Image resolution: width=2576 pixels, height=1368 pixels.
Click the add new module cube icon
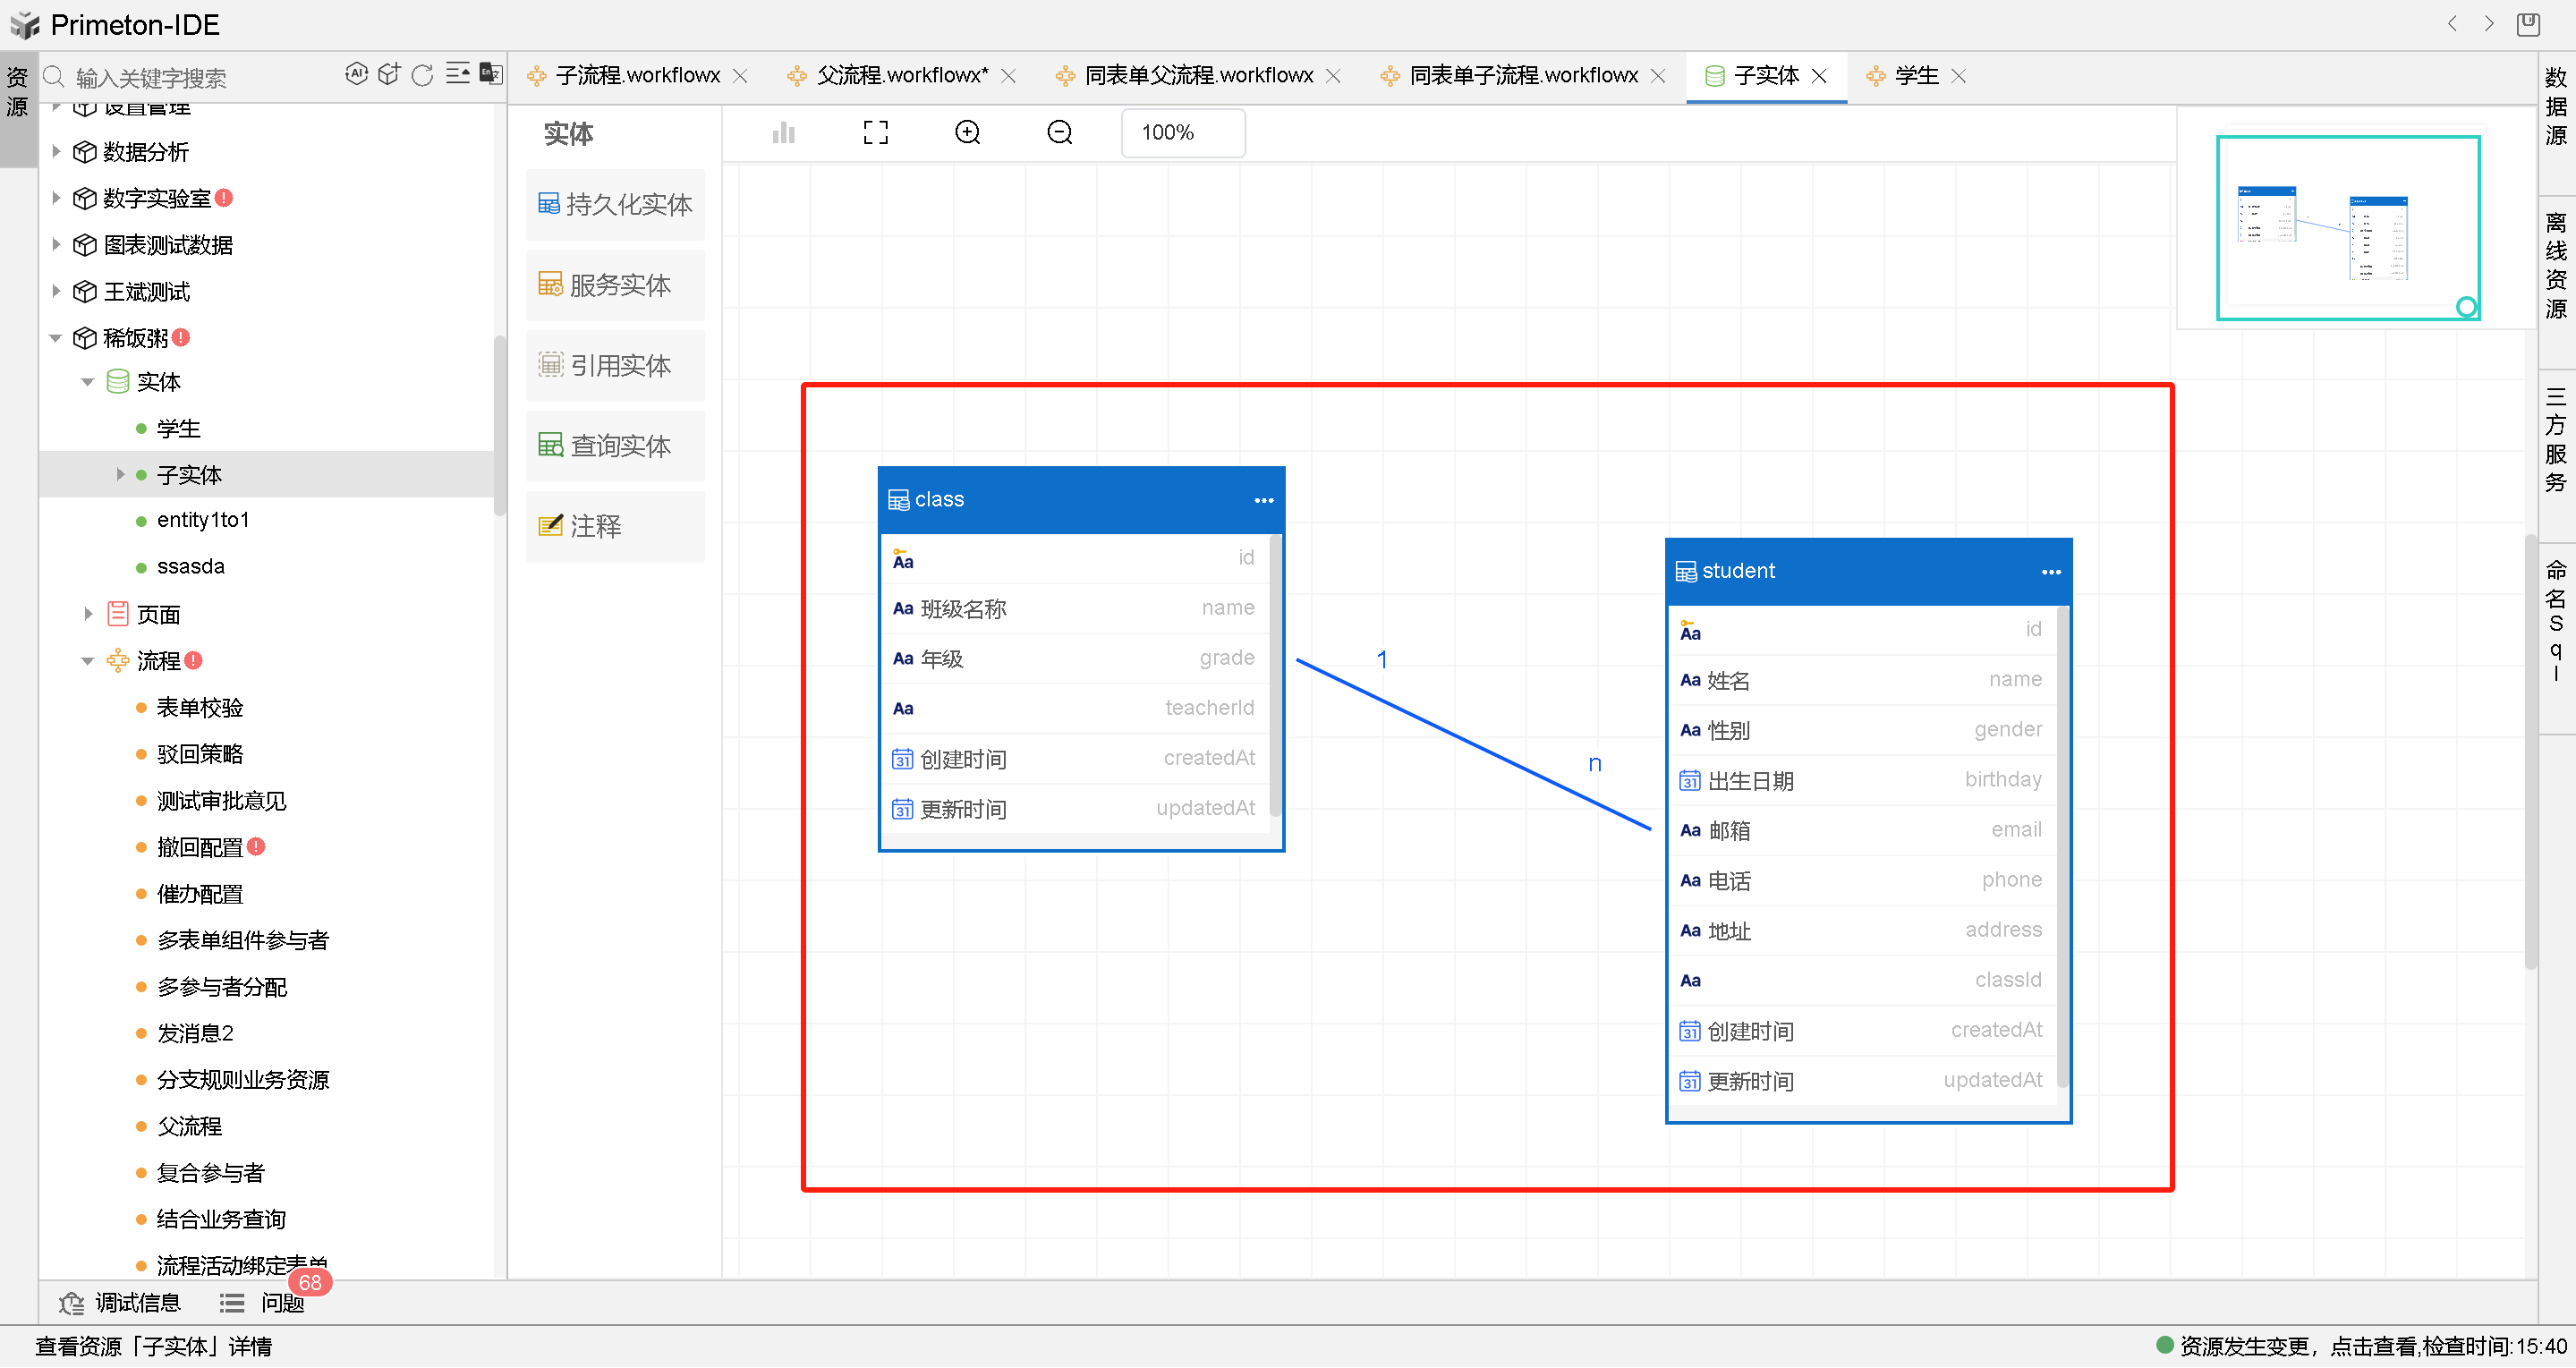(x=389, y=74)
